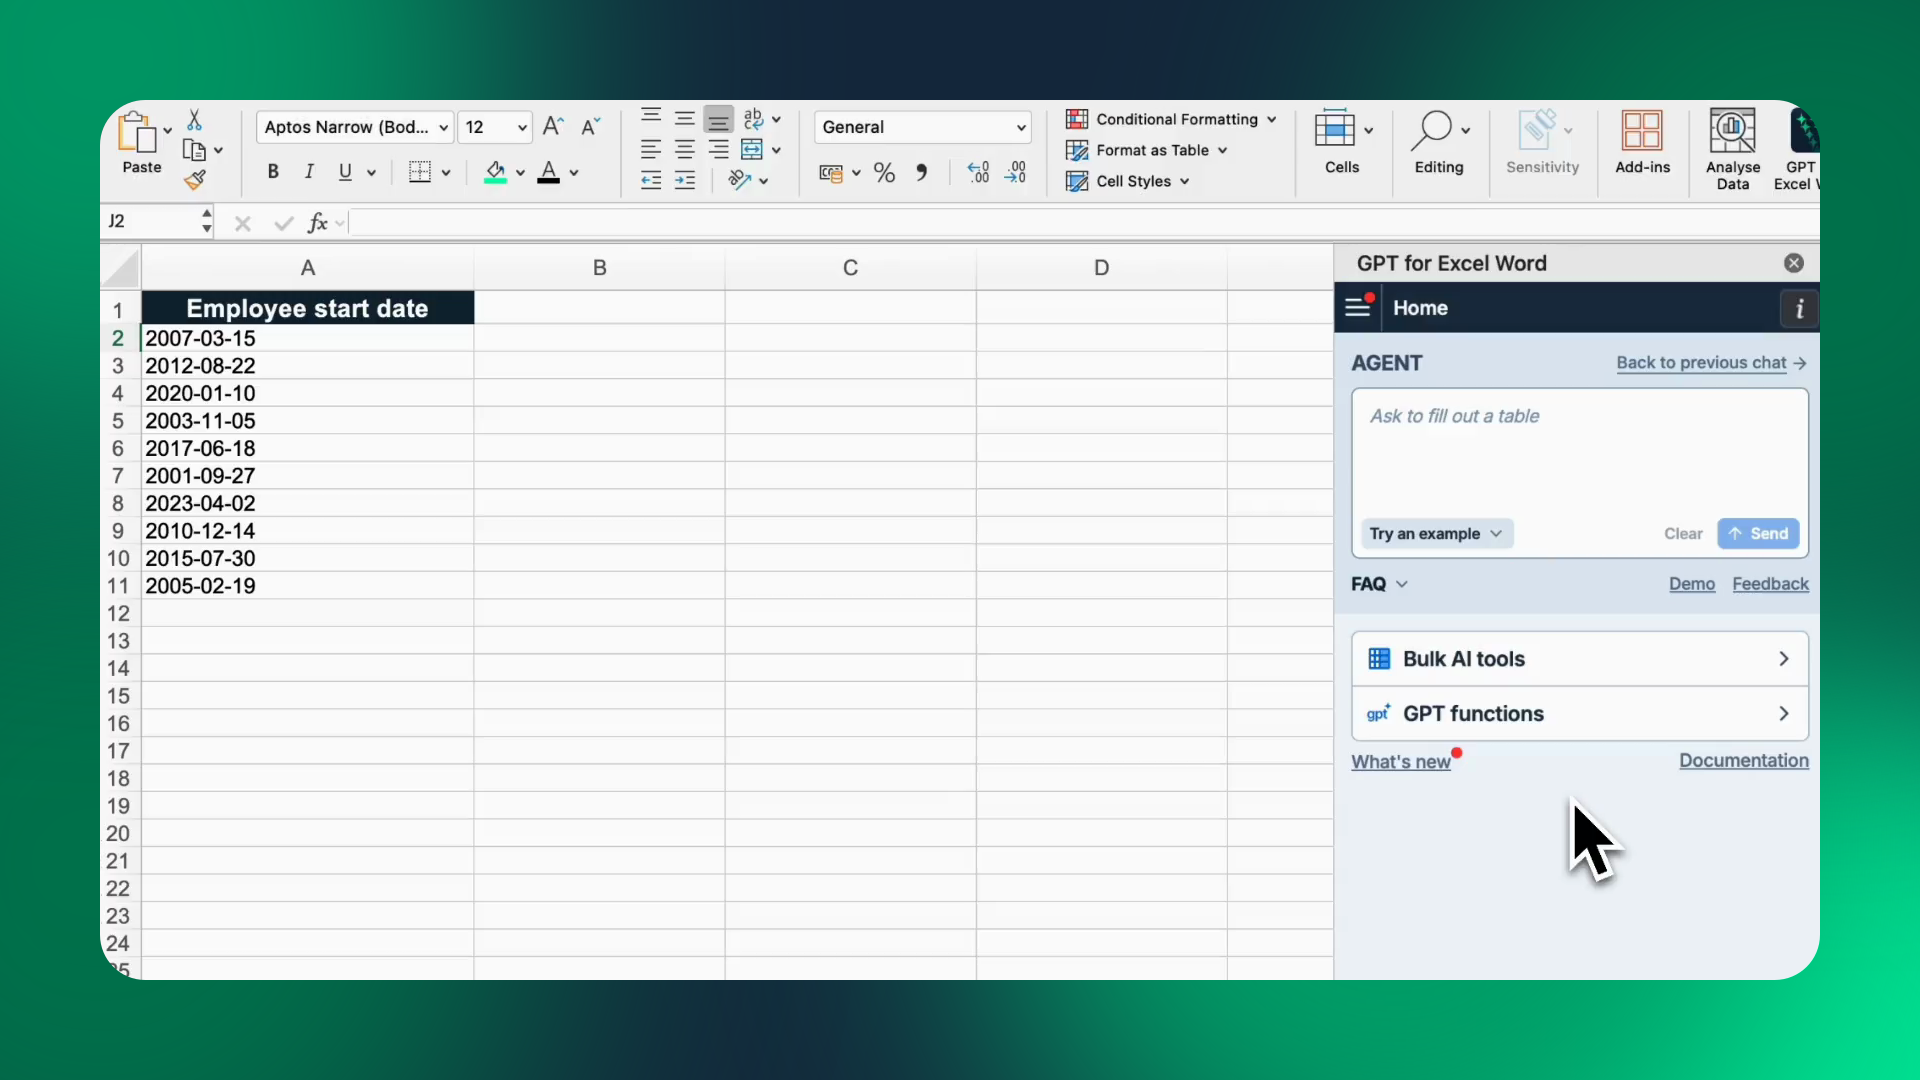1920x1080 pixels.
Task: Click the increase font size icon
Action: tap(553, 127)
